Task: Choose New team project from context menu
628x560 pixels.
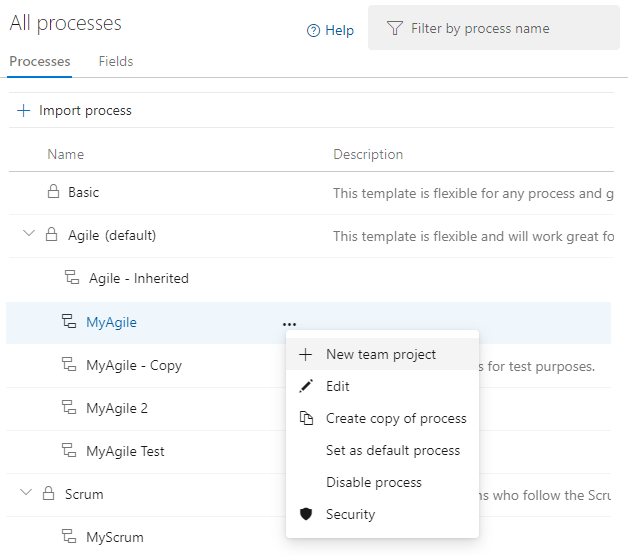Action: point(380,354)
